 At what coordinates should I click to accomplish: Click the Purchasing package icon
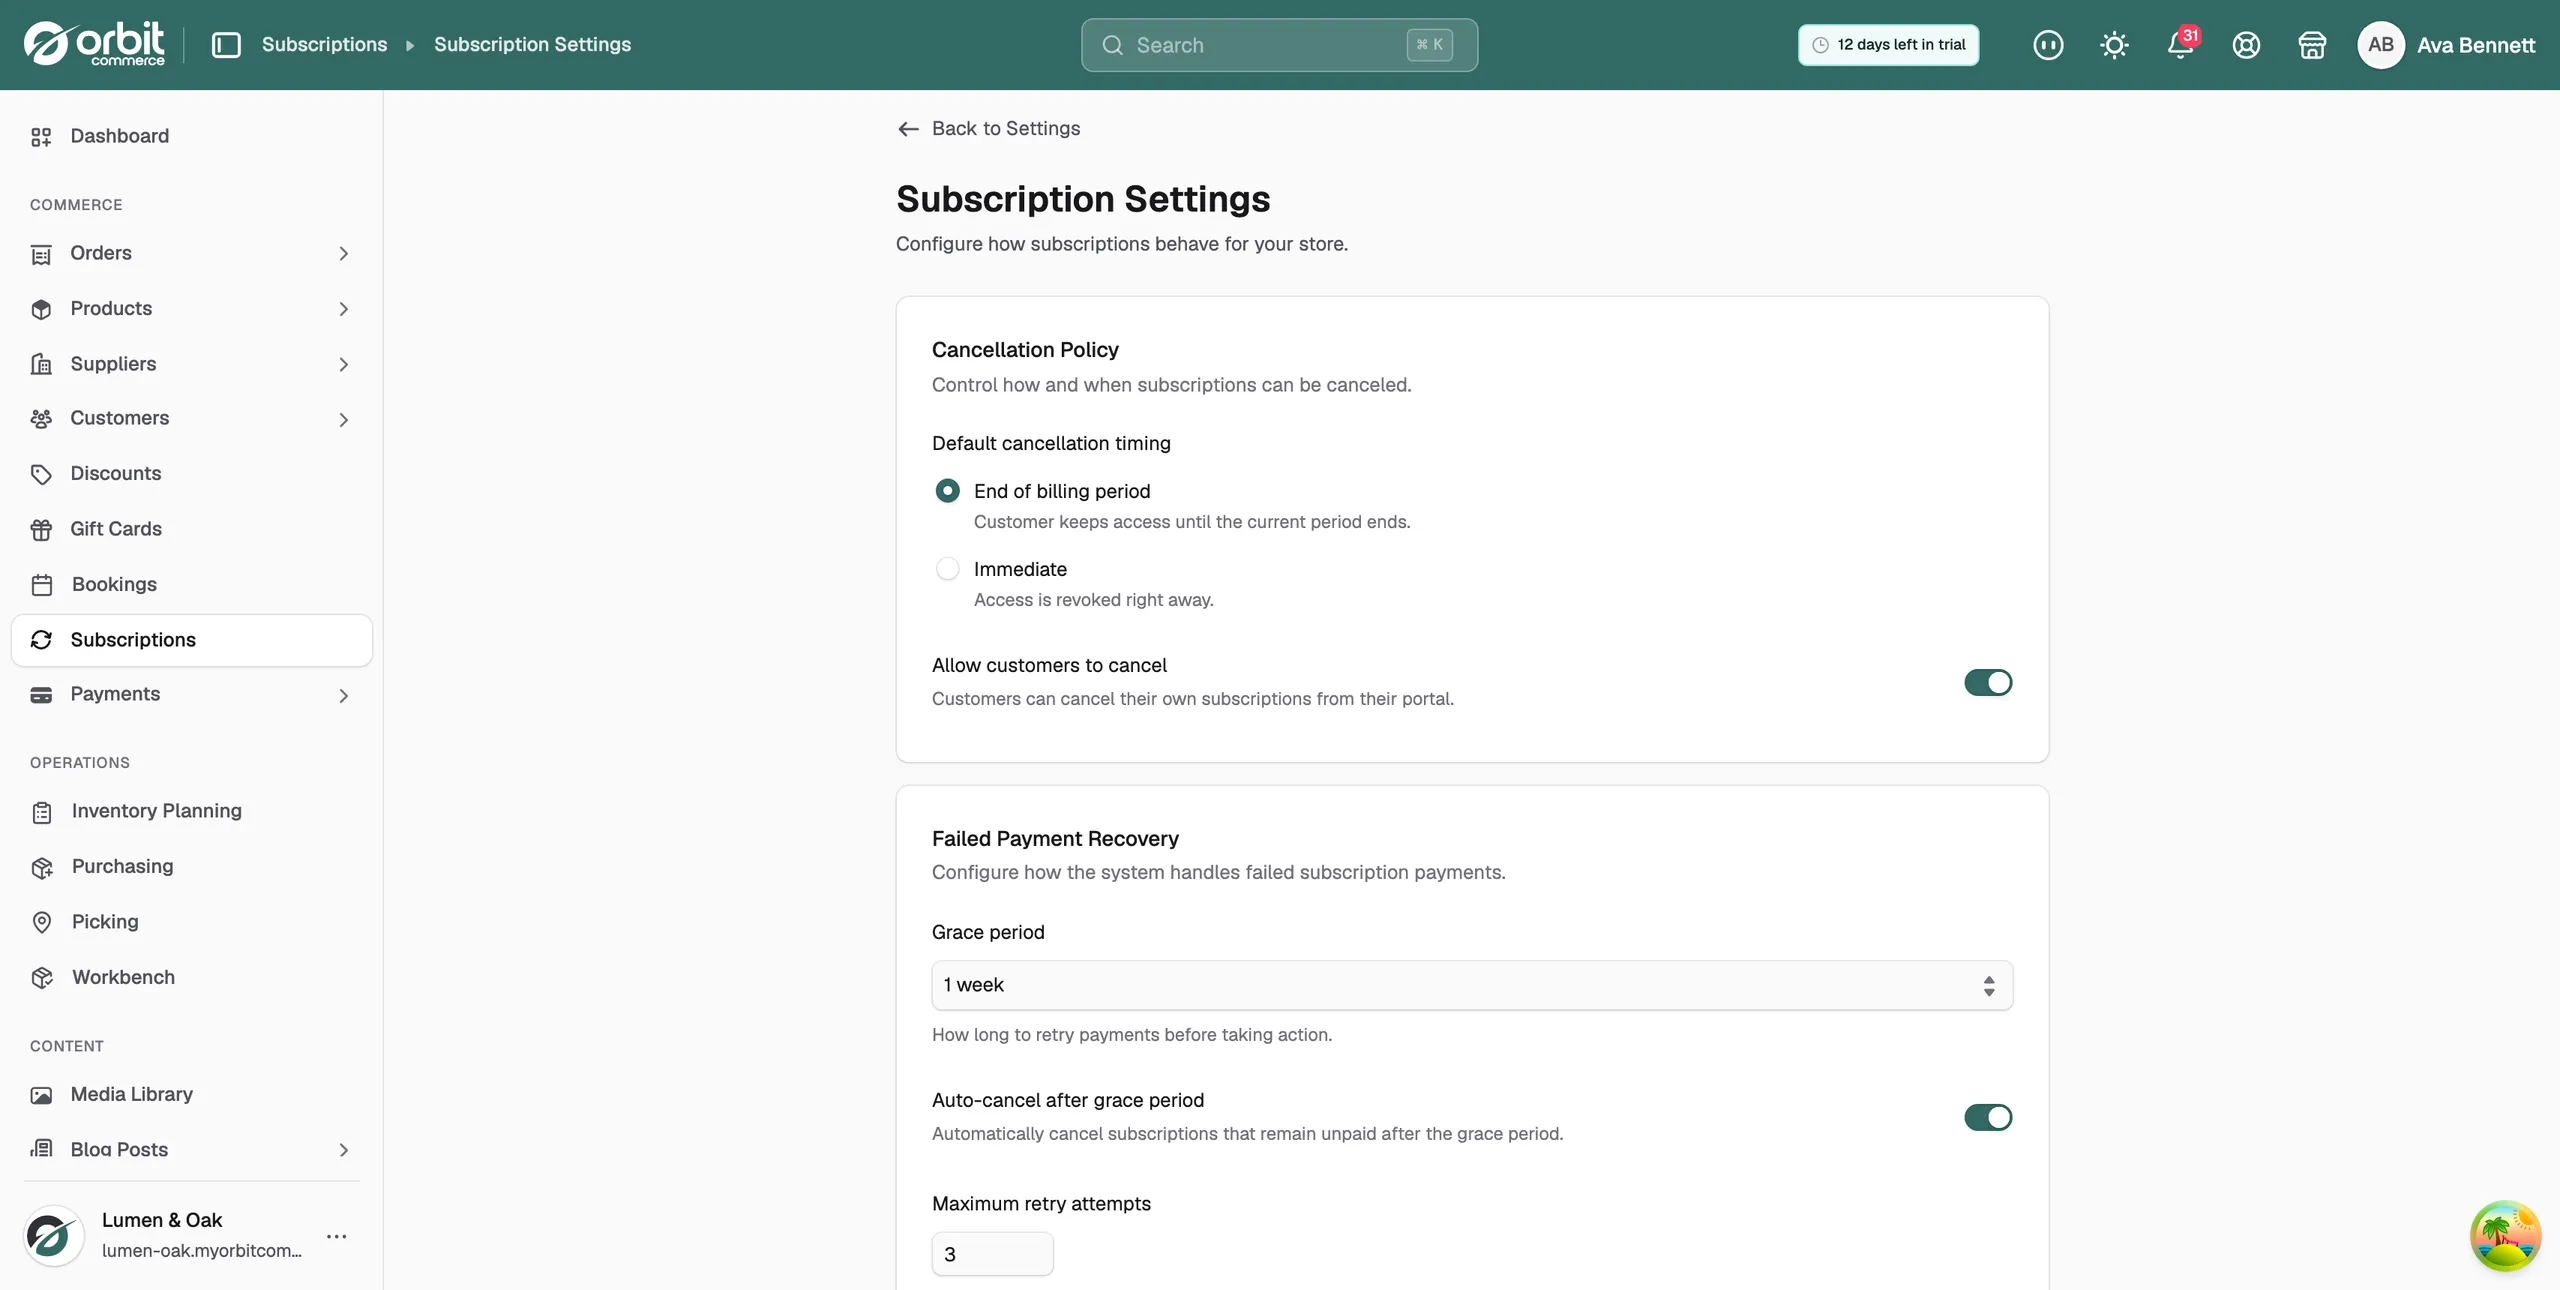click(x=41, y=867)
